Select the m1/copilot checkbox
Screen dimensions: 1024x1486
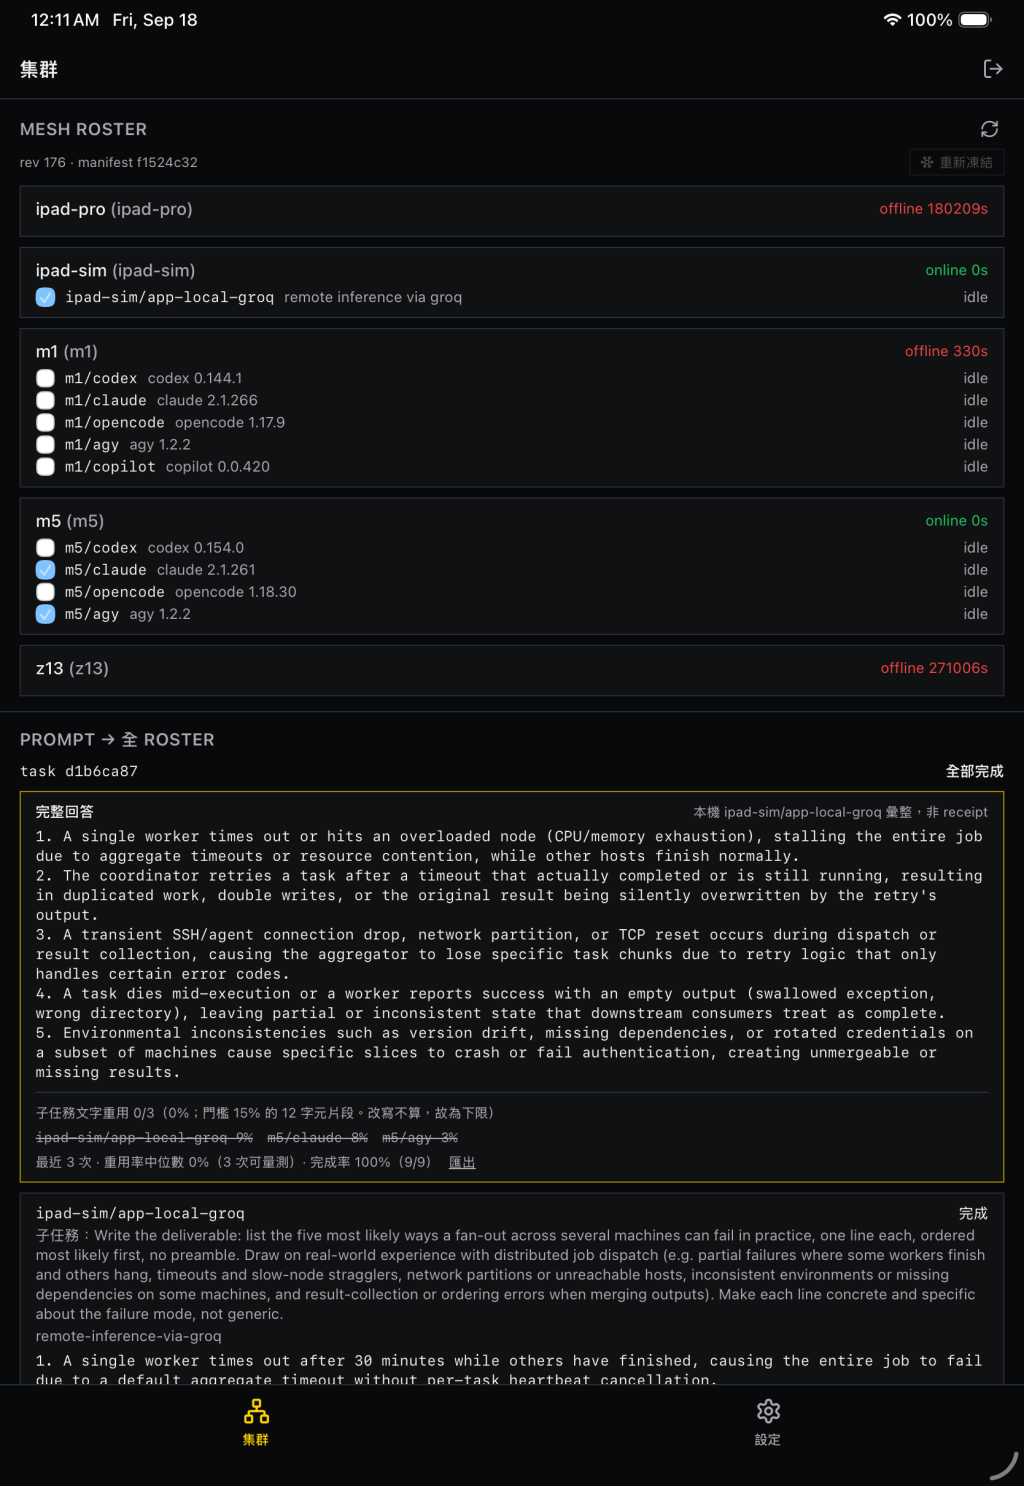(45, 466)
